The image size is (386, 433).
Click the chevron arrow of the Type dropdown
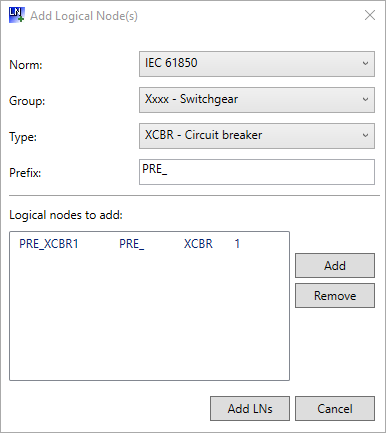[365, 135]
